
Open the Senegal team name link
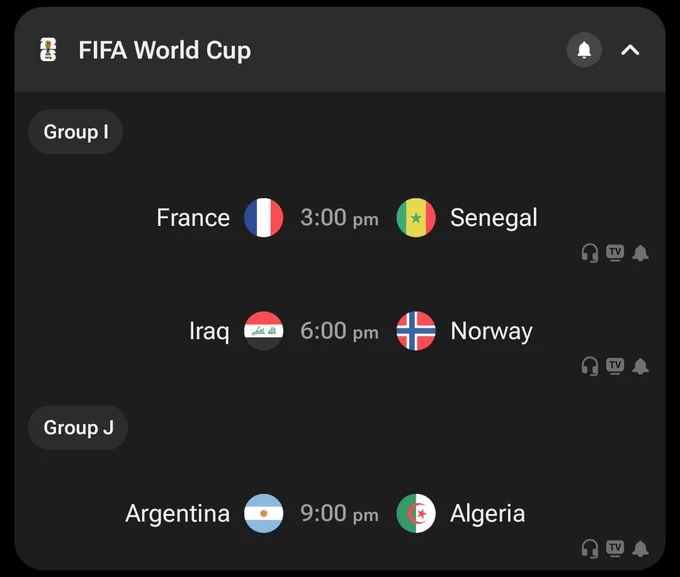coord(494,218)
